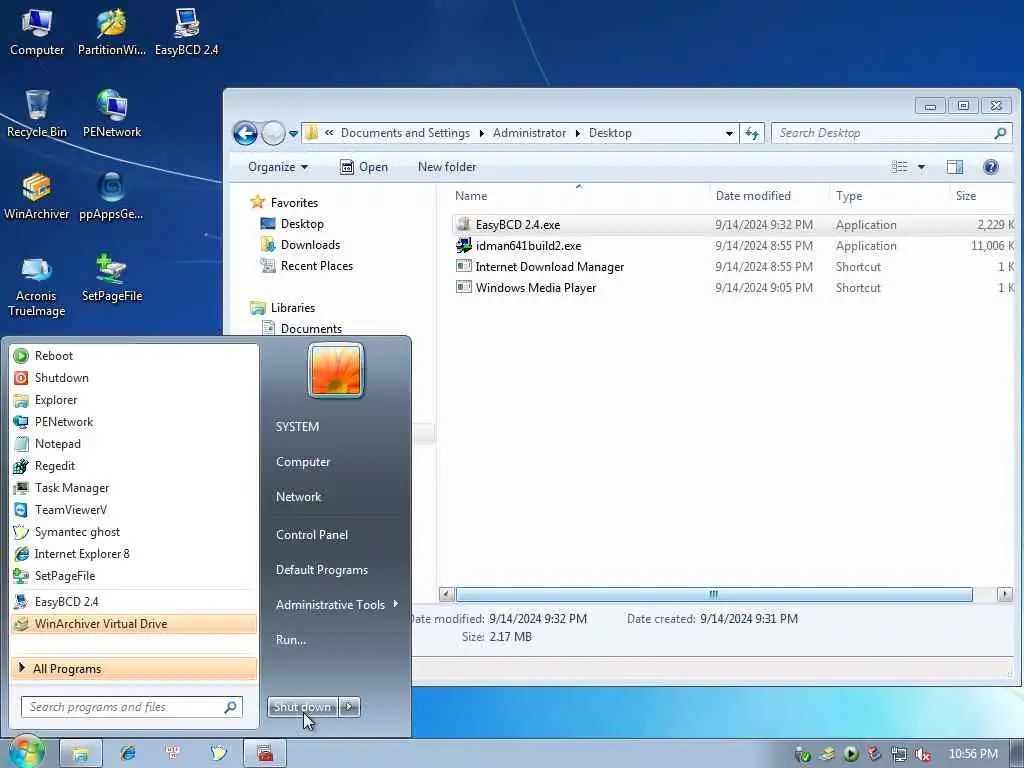Click the Search Desktop field

[x=891, y=133]
